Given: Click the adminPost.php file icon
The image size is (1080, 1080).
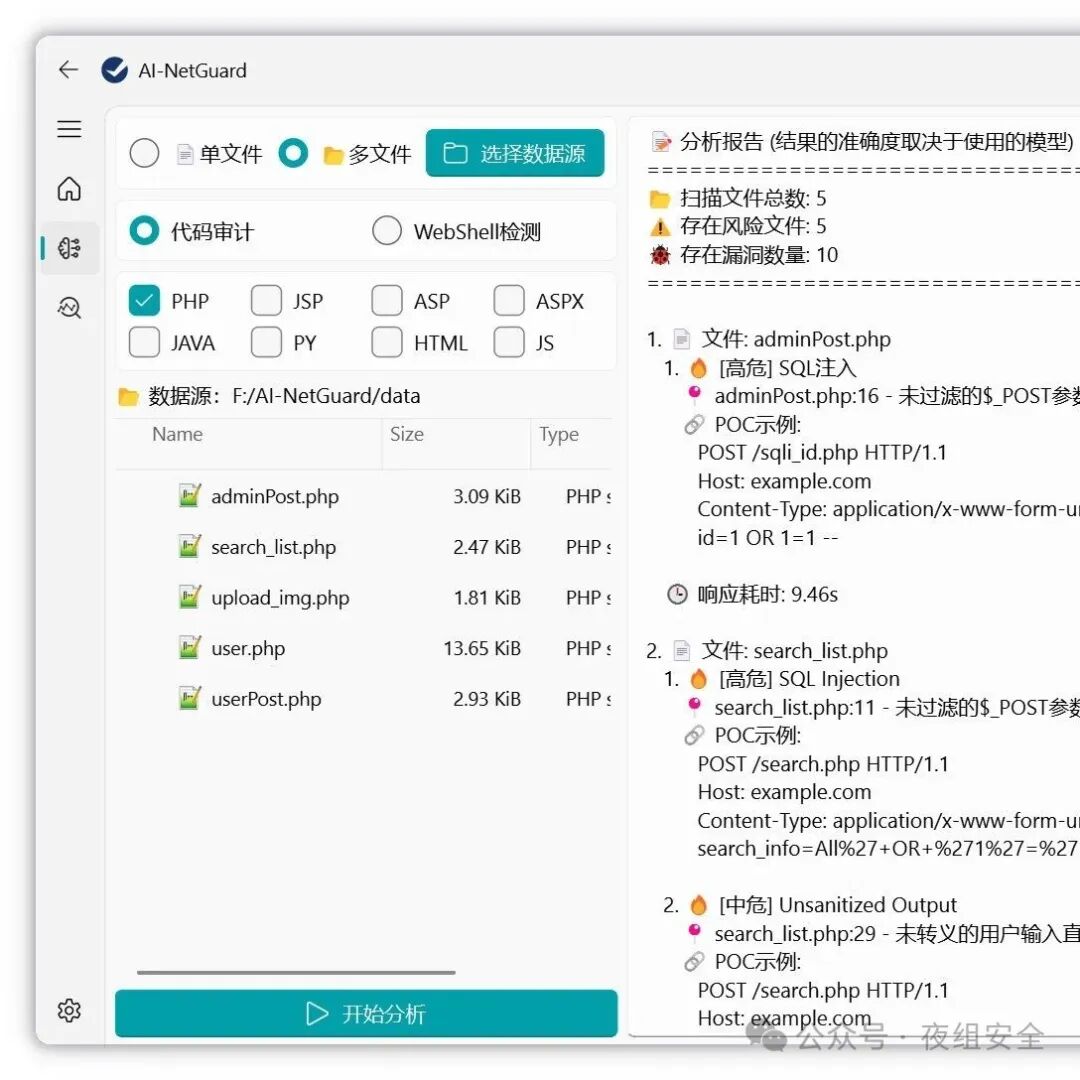Looking at the screenshot, I should tap(189, 495).
